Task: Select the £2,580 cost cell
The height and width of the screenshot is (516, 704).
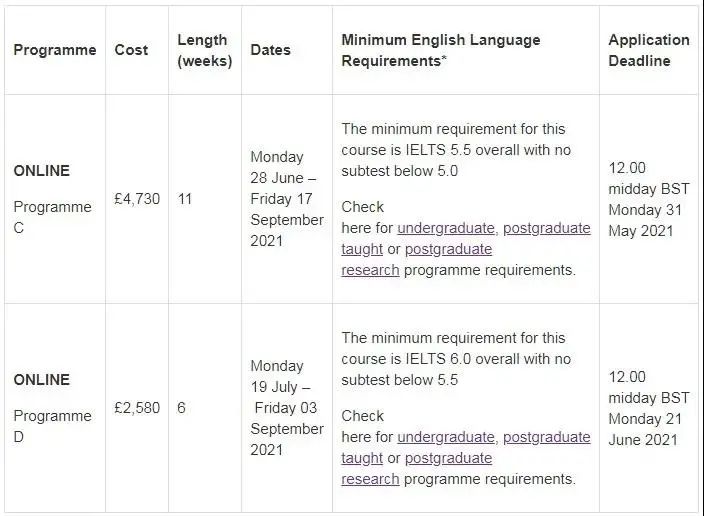Action: tap(137, 408)
